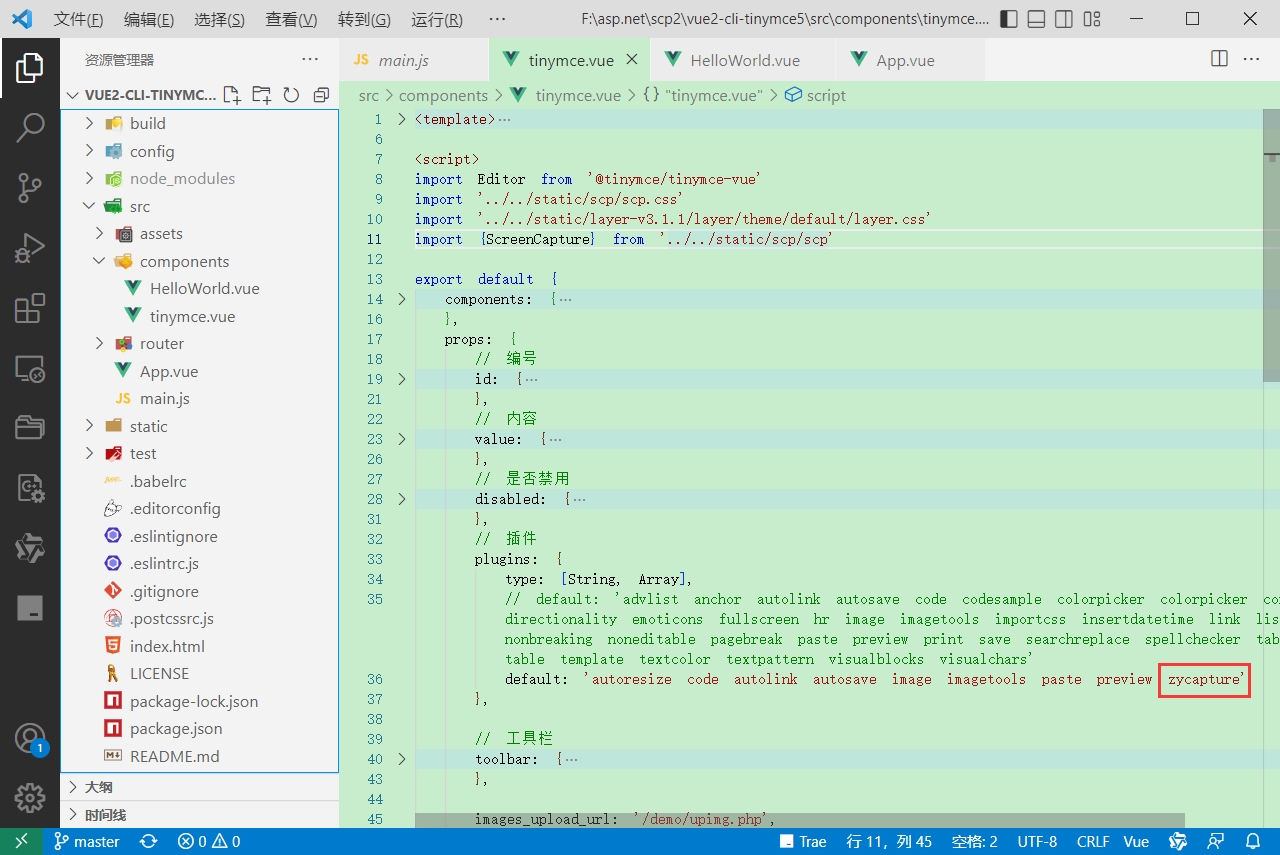Click the New Folder icon in explorer header
This screenshot has width=1280, height=855.
tap(261, 95)
